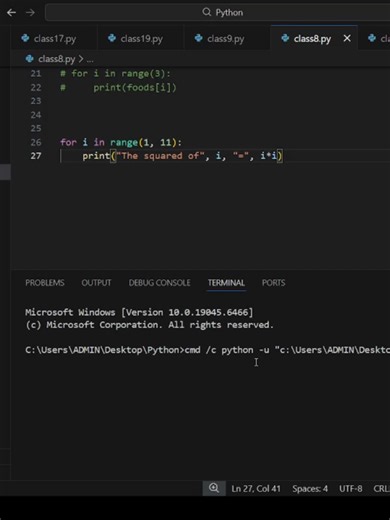Click the class8.py breadcrumb item
Image resolution: width=390 pixels, height=520 pixels.
pos(56,59)
